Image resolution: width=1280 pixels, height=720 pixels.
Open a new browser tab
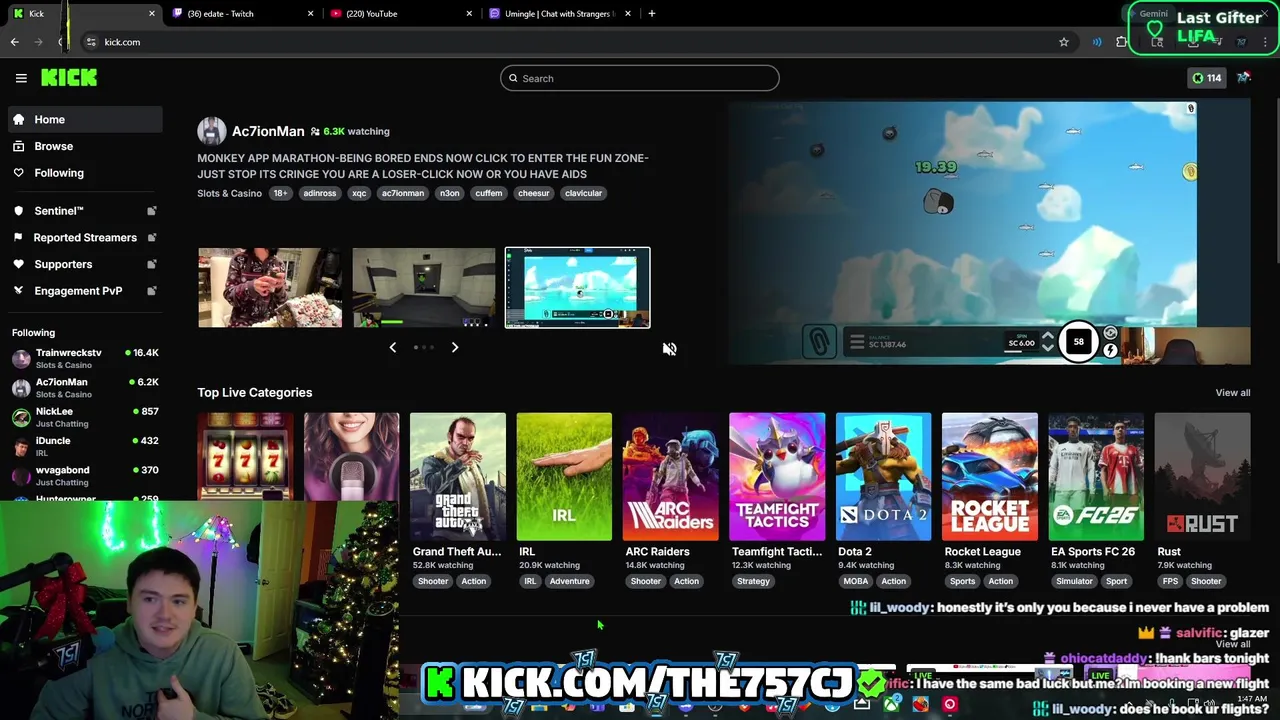(x=651, y=13)
